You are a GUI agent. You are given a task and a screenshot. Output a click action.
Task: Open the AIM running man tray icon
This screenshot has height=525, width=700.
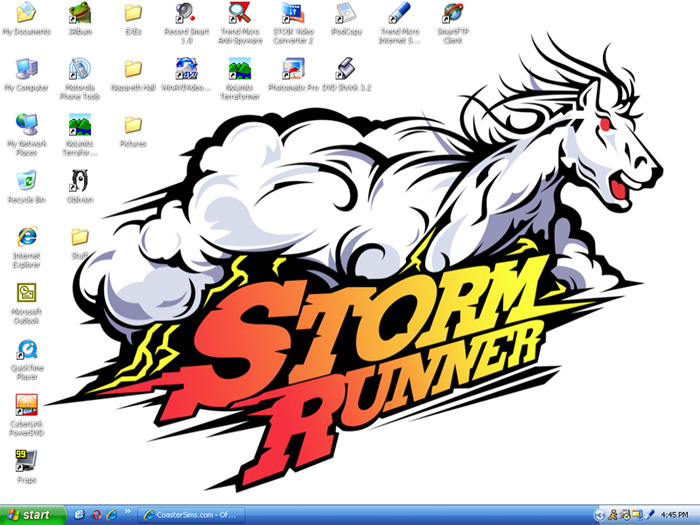(x=613, y=515)
